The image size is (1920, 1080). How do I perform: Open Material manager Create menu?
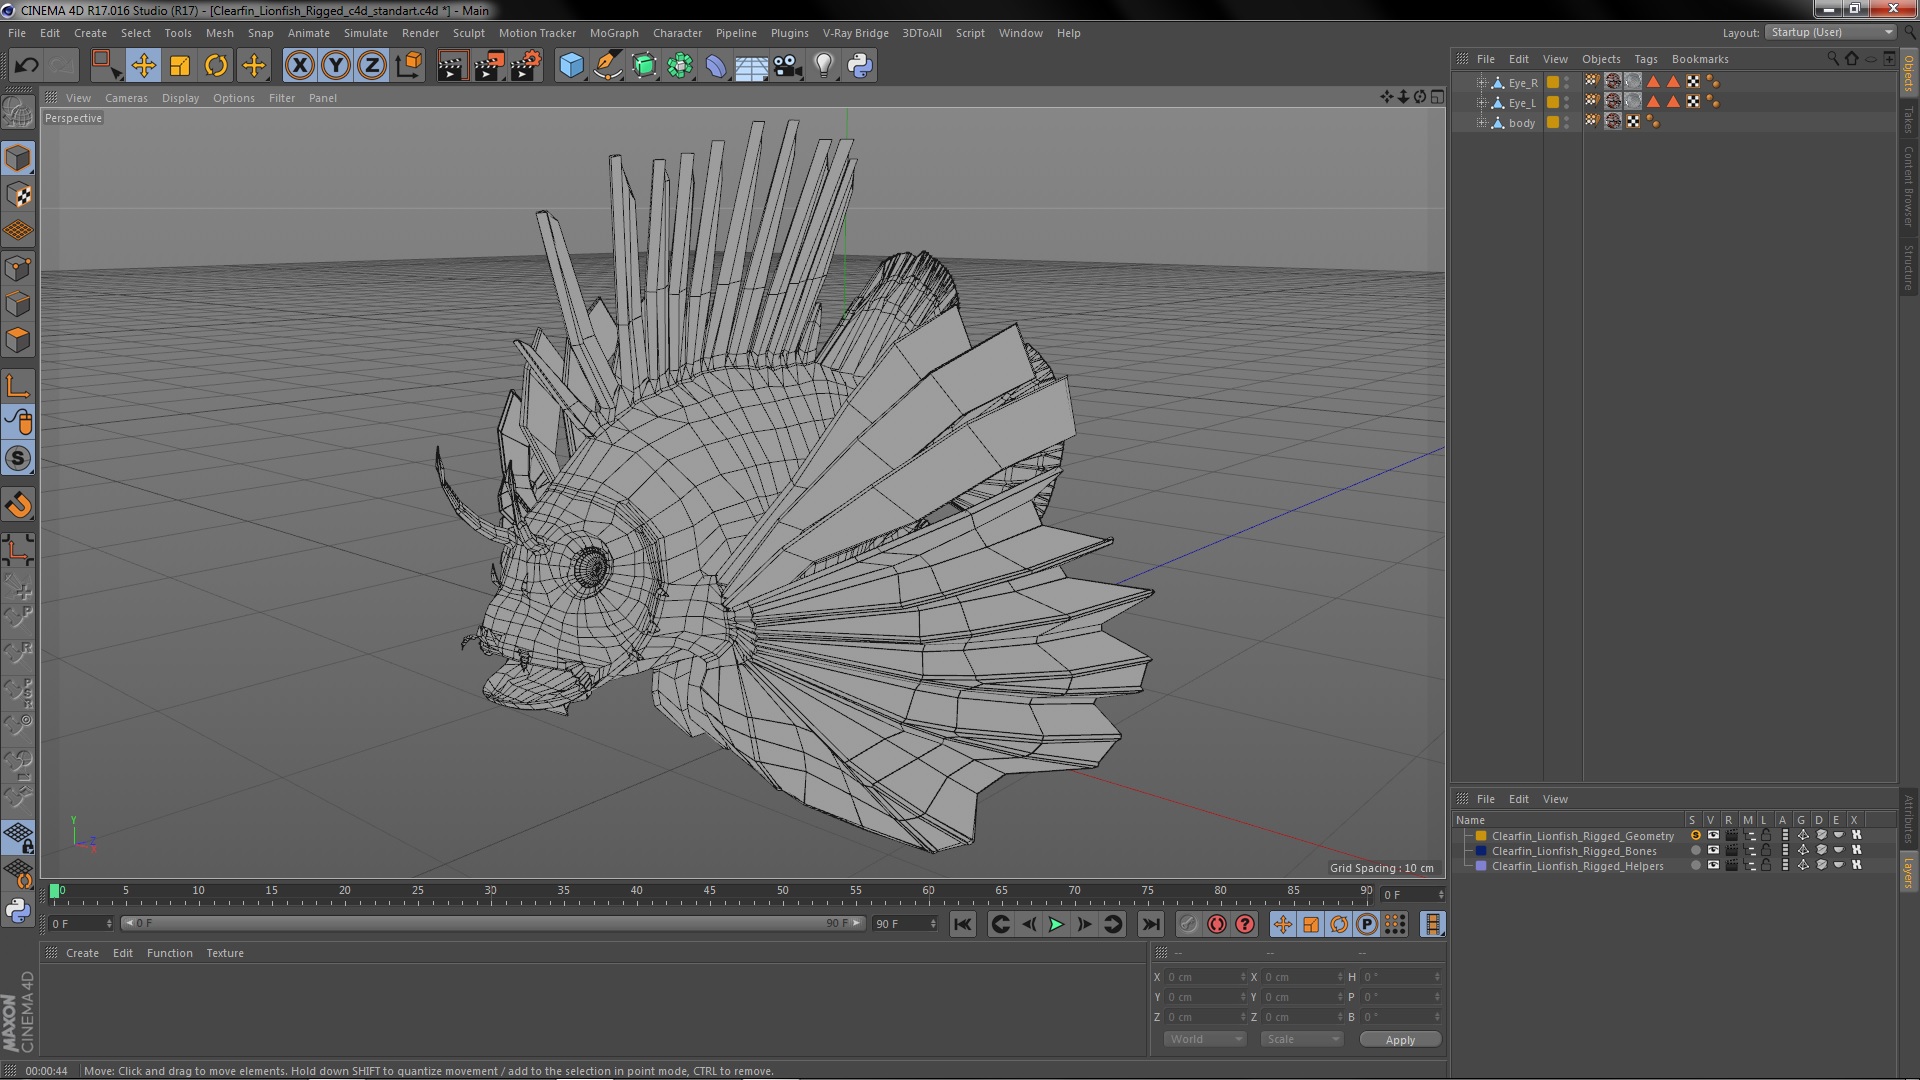[x=82, y=953]
